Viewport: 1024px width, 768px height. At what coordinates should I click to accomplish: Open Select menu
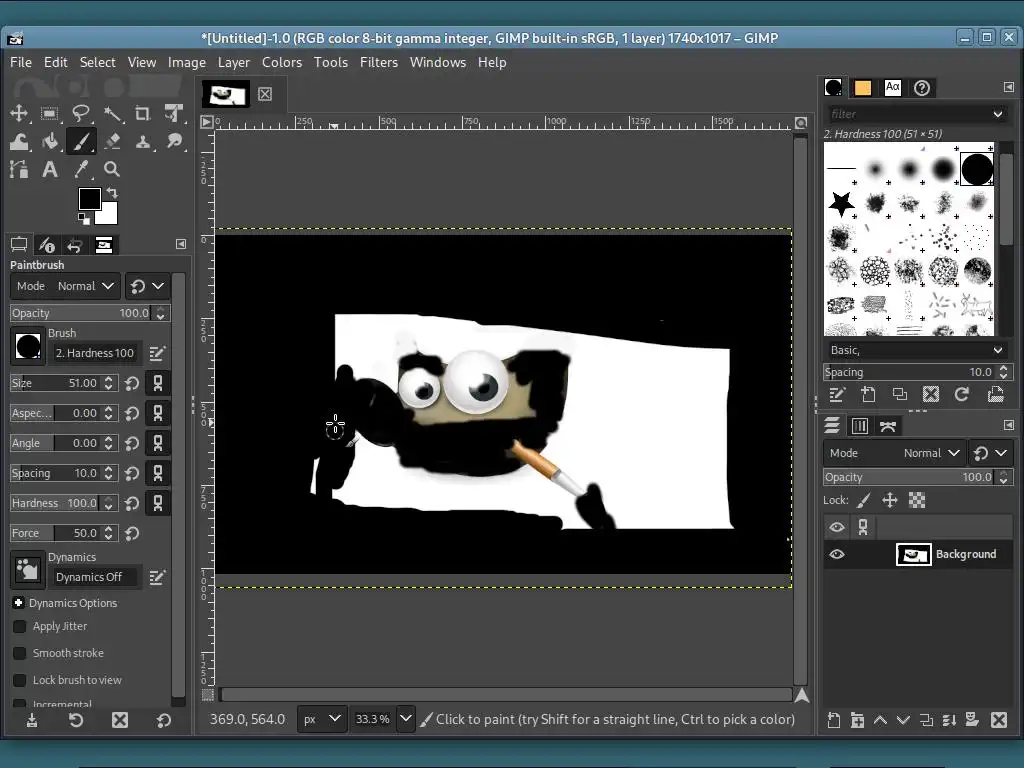(97, 63)
